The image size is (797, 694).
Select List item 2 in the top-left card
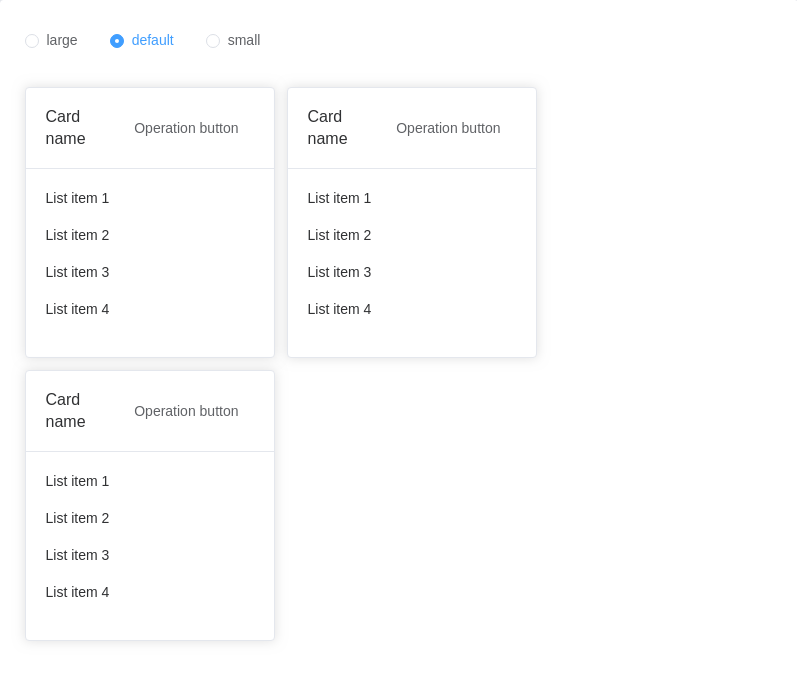pyautogui.click(x=77, y=235)
